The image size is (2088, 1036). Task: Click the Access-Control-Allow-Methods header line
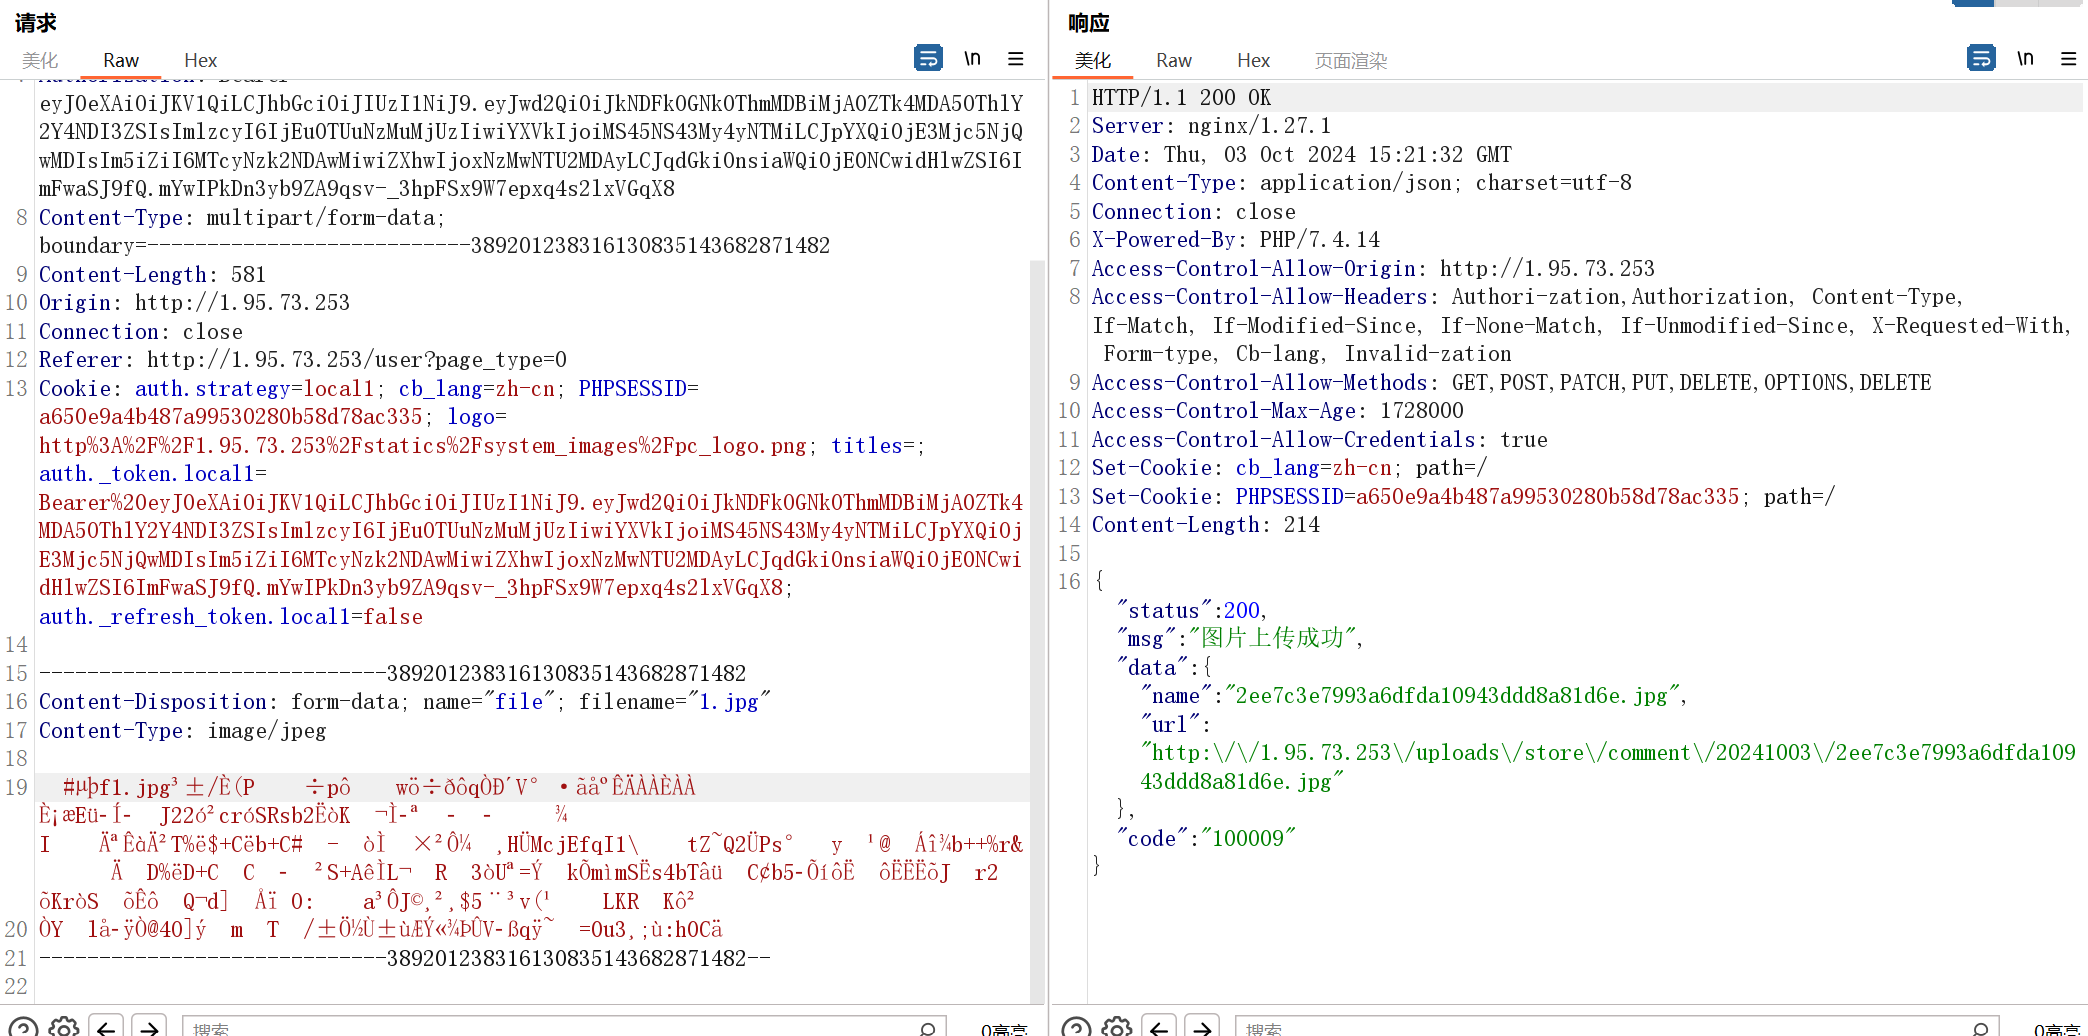click(1511, 382)
